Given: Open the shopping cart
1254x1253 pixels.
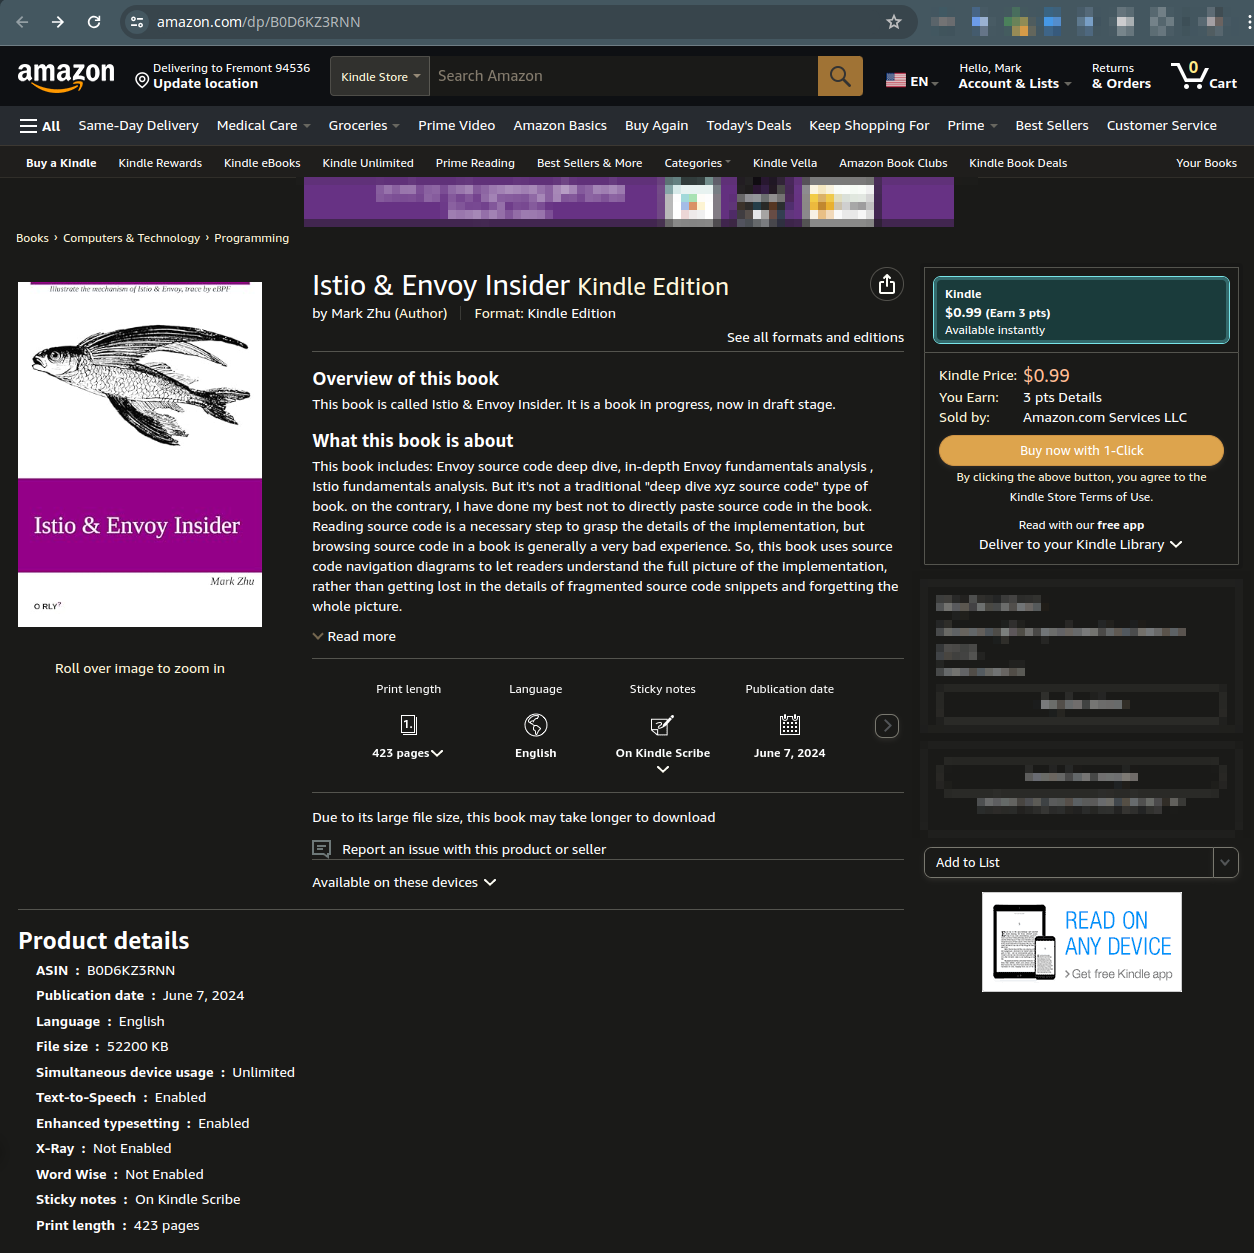Looking at the screenshot, I should click(x=1204, y=76).
